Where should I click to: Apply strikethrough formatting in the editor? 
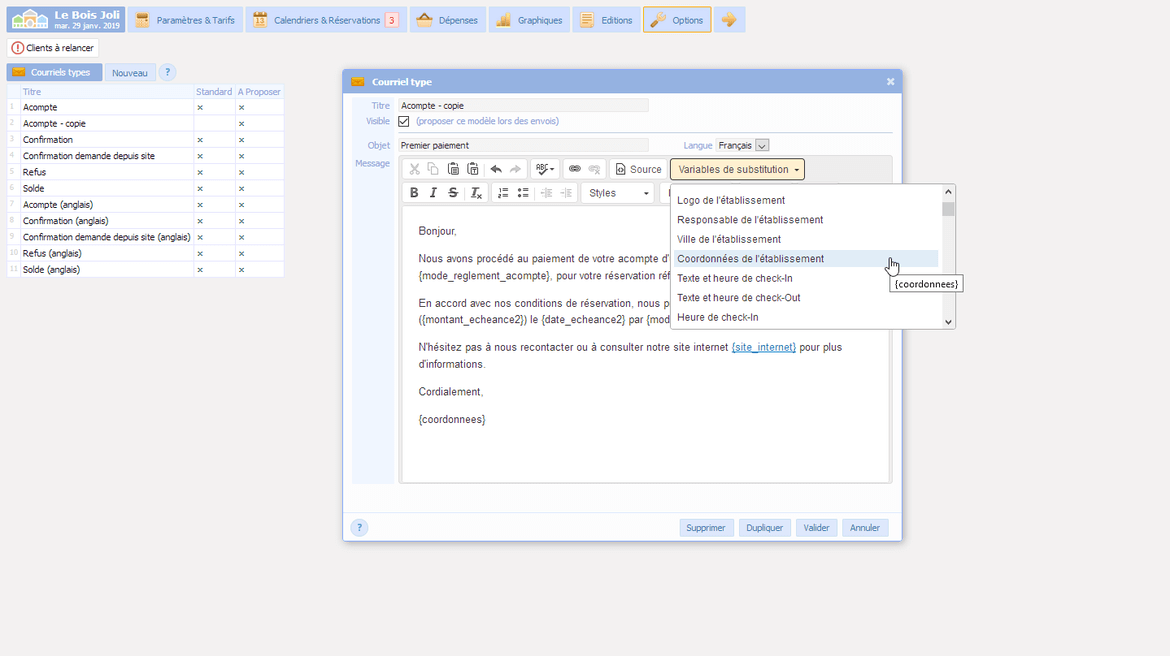(x=453, y=193)
